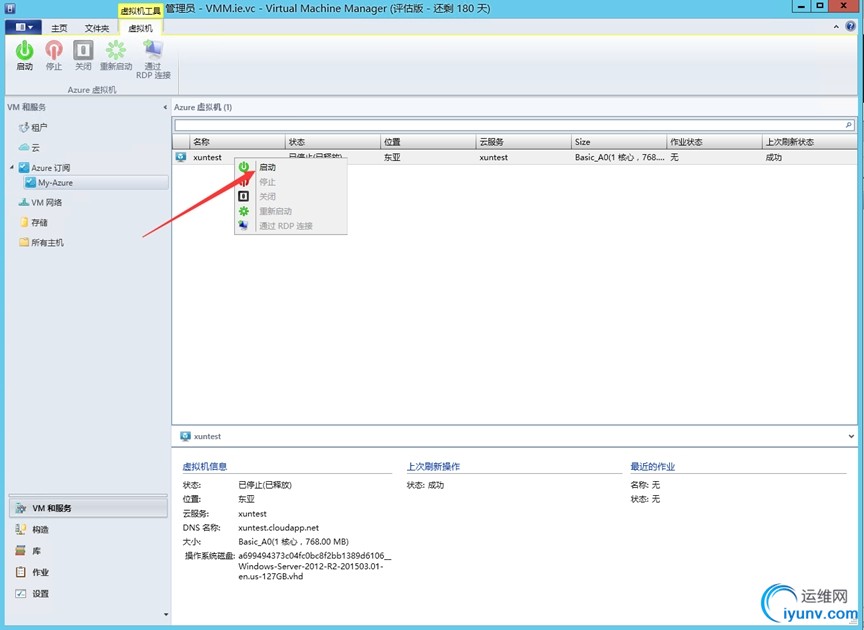Switch to the 主页 (Home) tab
Image resolution: width=864 pixels, height=630 pixels.
(59, 28)
